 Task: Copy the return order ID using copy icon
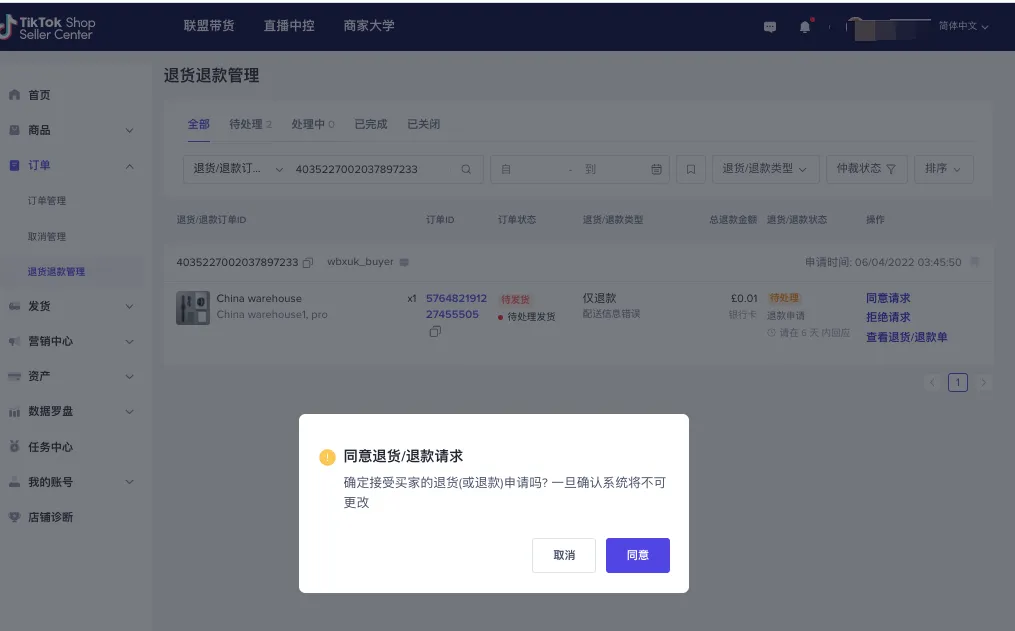tap(310, 262)
